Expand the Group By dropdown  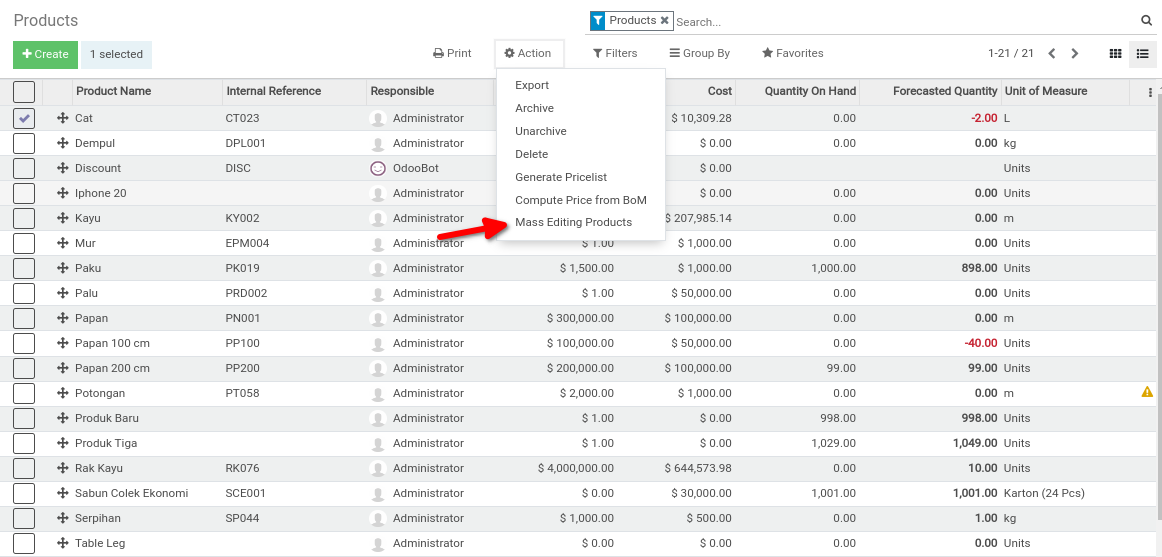click(x=699, y=54)
